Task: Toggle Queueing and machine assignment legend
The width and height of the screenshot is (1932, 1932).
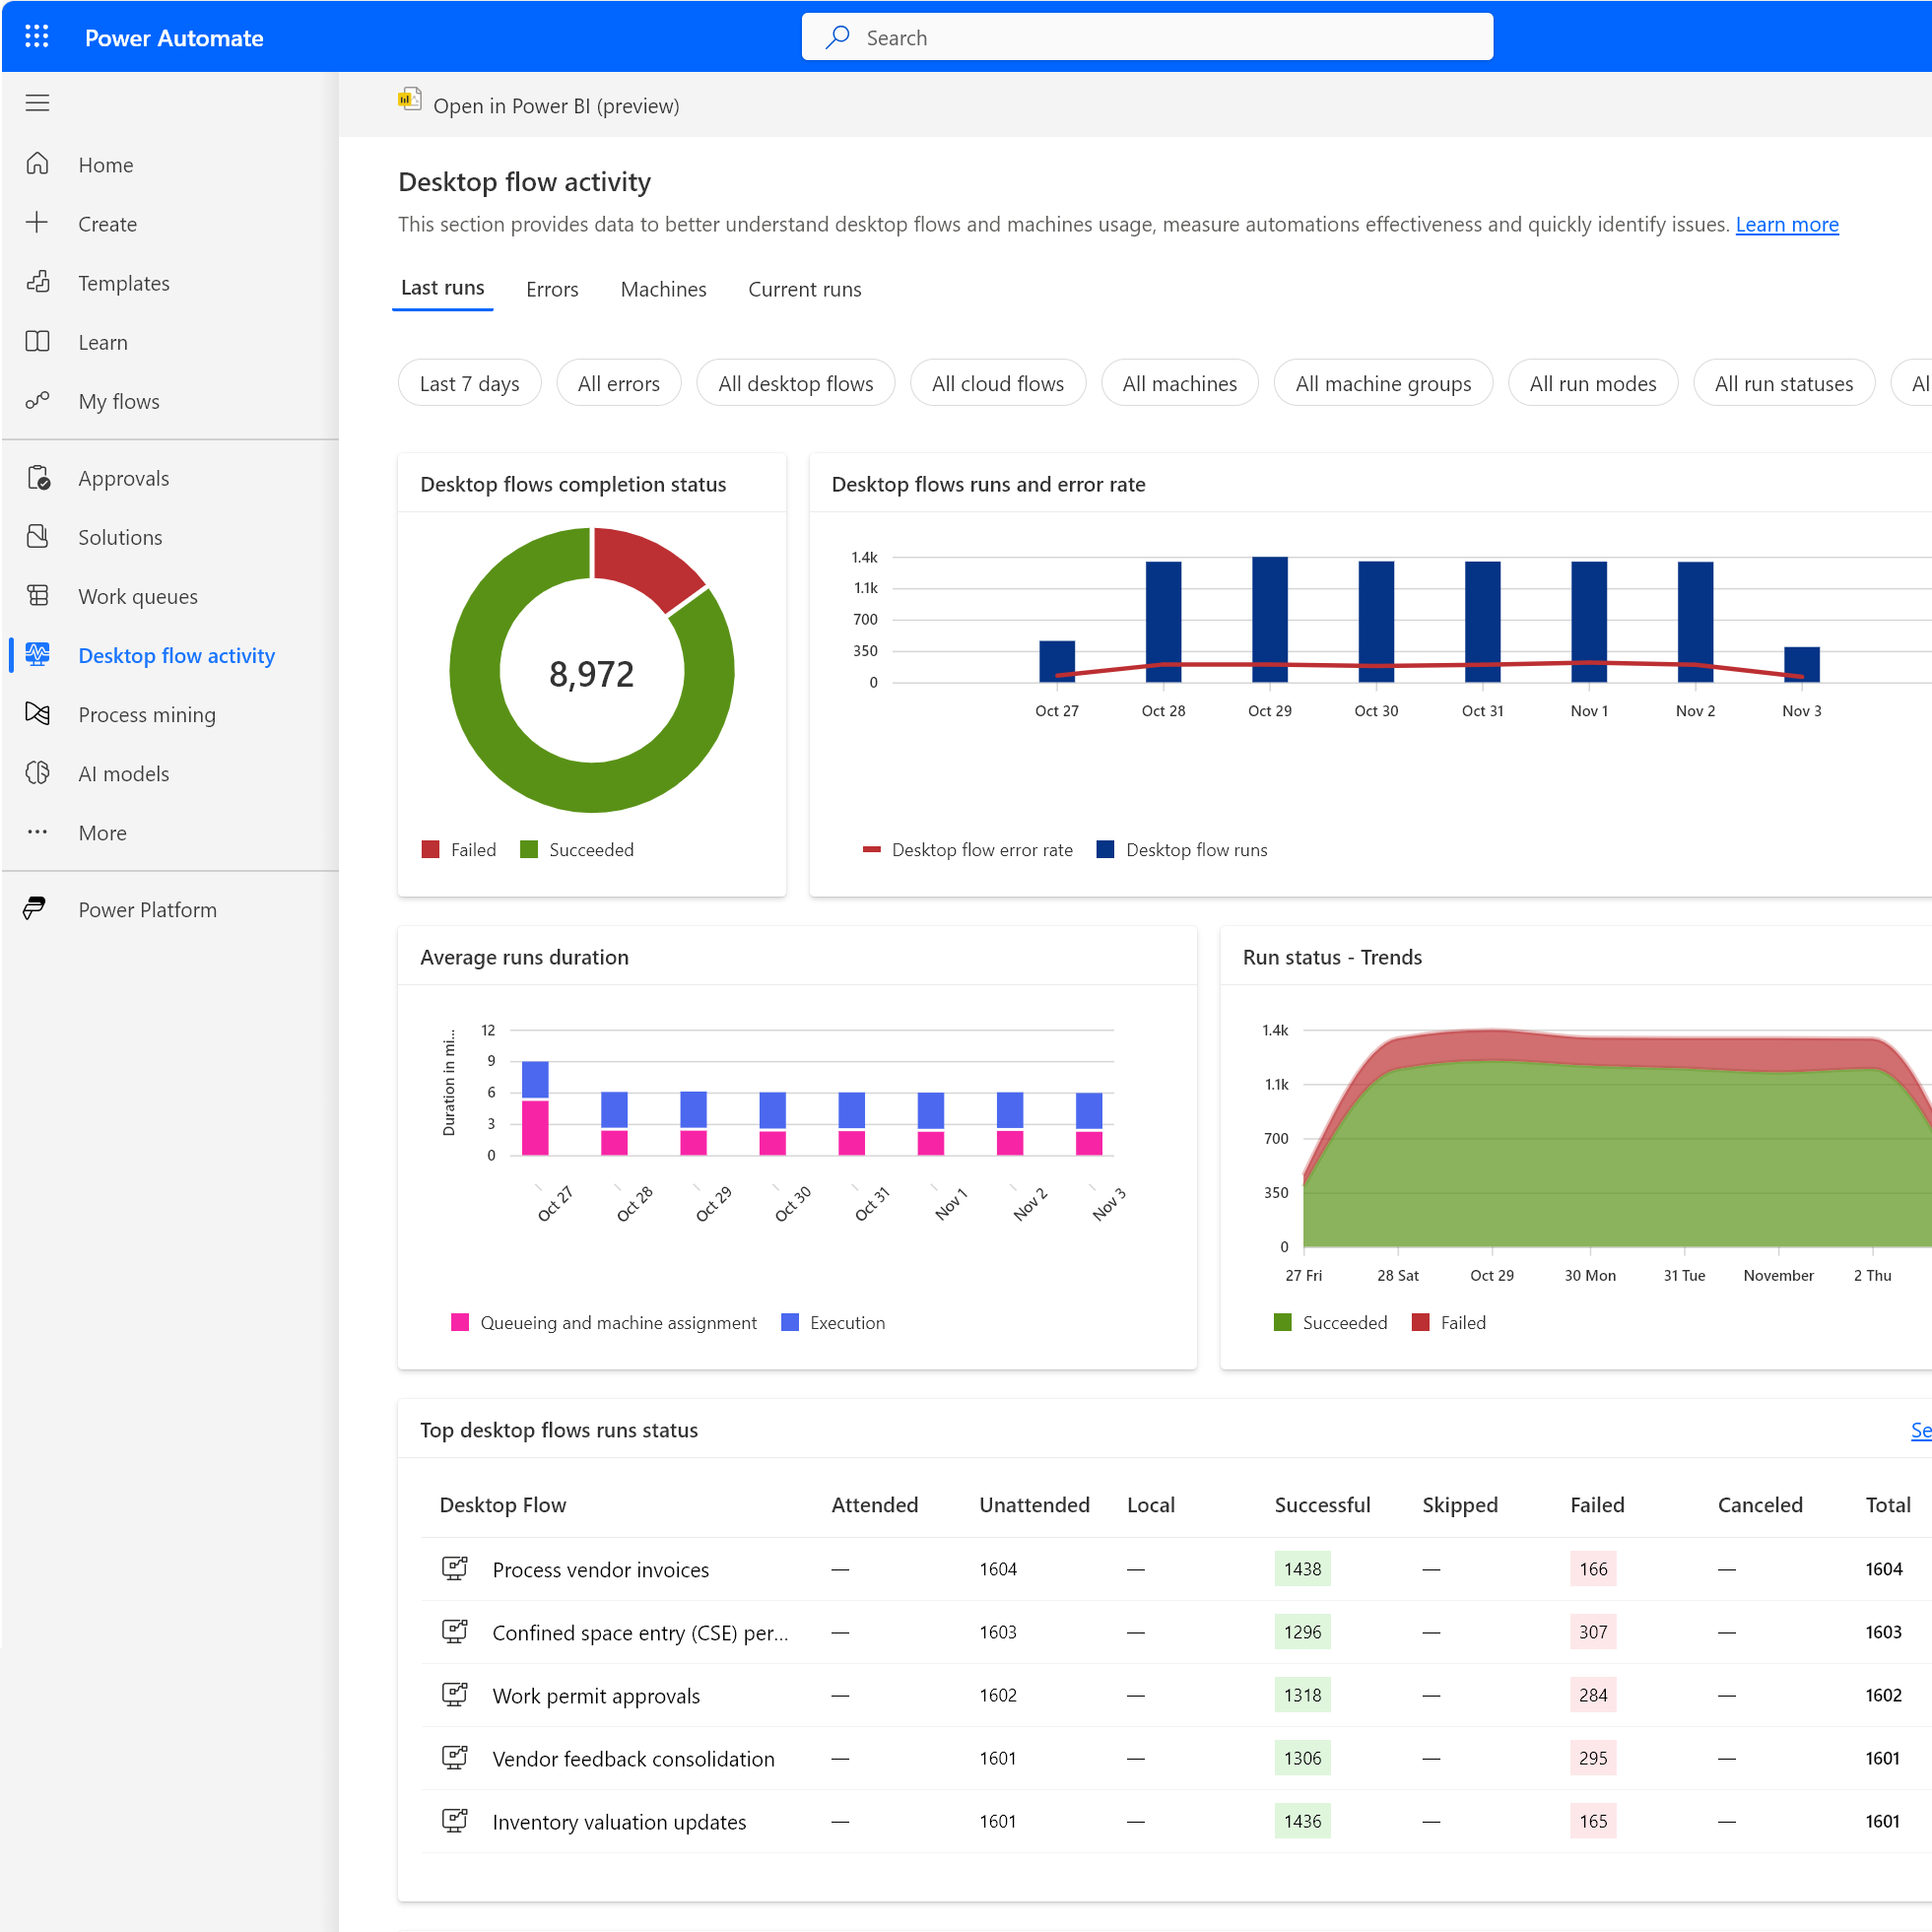Action: 604,1322
